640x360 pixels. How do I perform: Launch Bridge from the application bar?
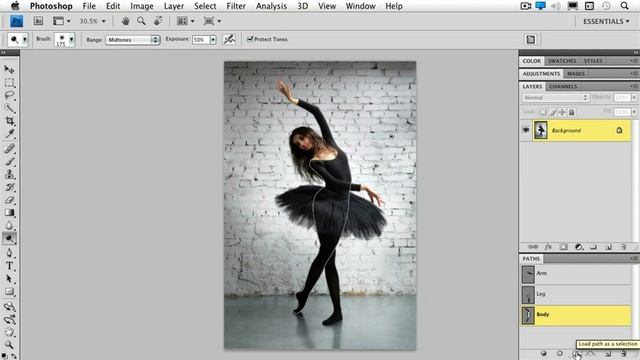(x=38, y=21)
